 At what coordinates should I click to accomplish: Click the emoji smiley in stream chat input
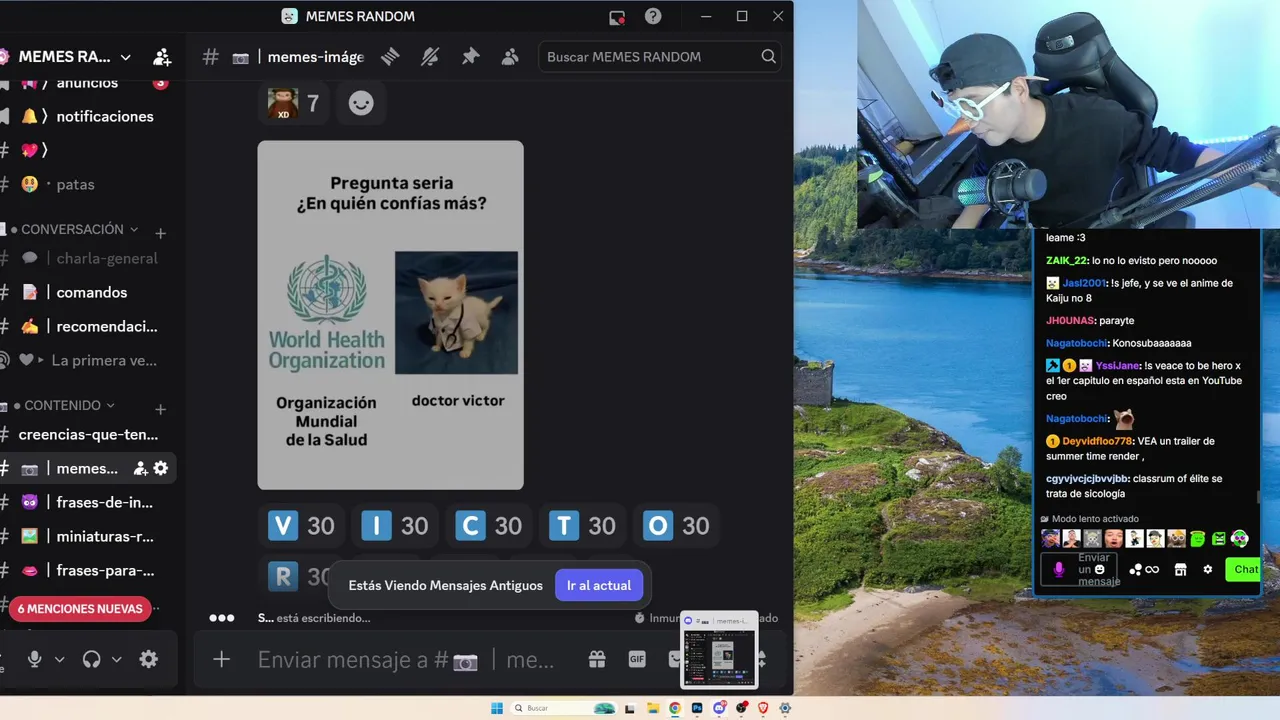(1100, 569)
